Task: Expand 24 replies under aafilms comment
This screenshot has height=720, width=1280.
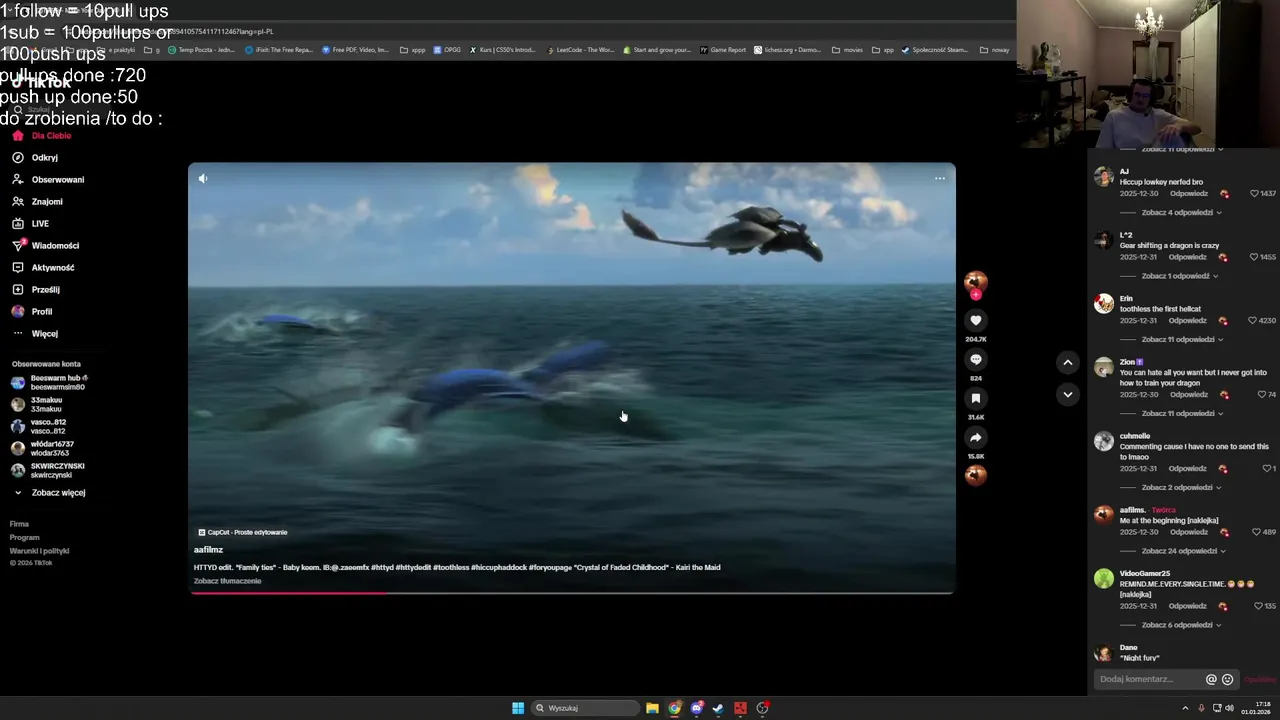Action: [1182, 551]
